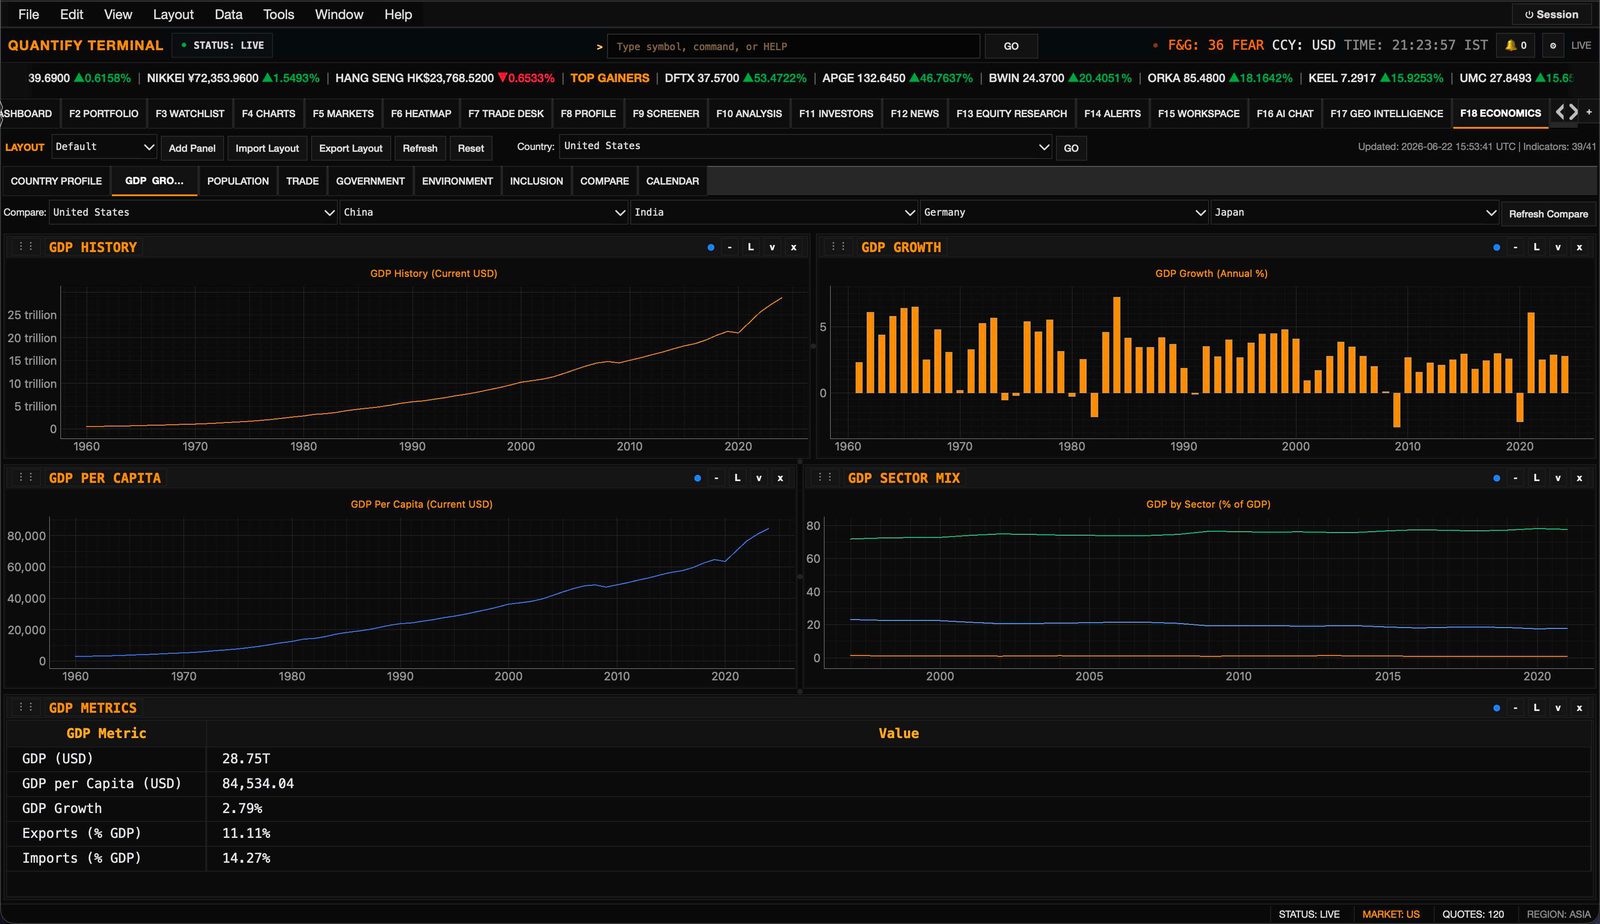Viewport: 1600px width, 924px height.
Task: Collapse GDP HISTORY panel with v button
Action: [772, 247]
